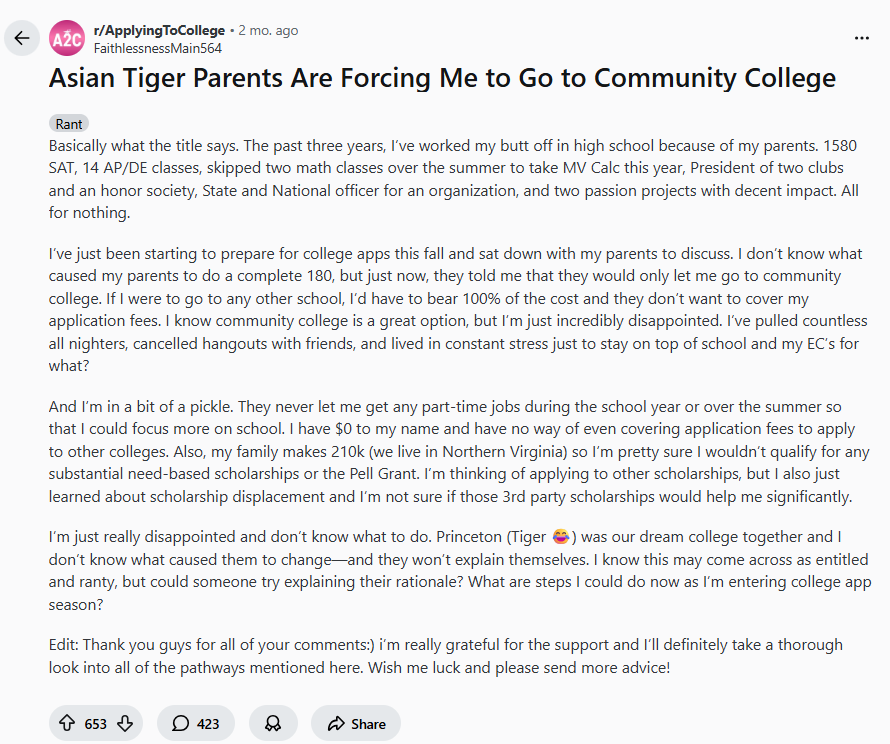
Task: Filter posts by the Rant flair
Action: pyautogui.click(x=69, y=124)
